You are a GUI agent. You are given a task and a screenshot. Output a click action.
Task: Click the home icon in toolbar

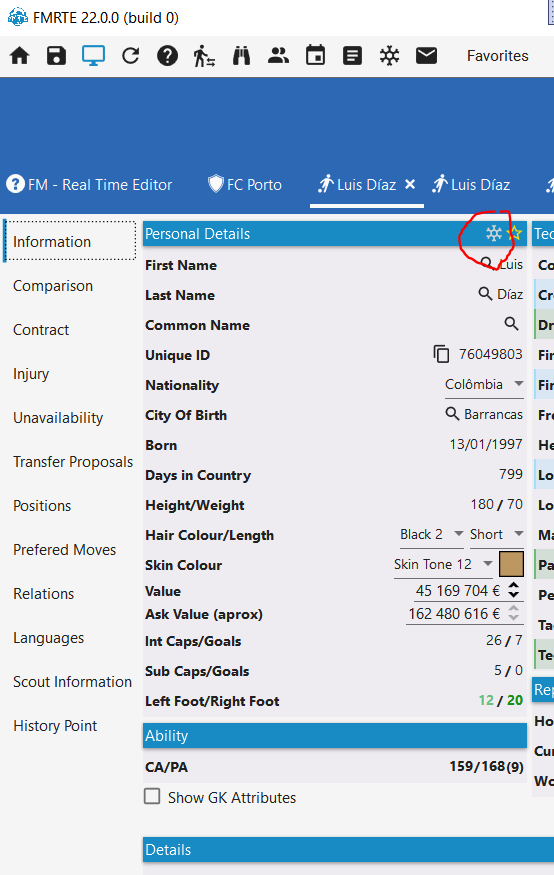coord(20,56)
